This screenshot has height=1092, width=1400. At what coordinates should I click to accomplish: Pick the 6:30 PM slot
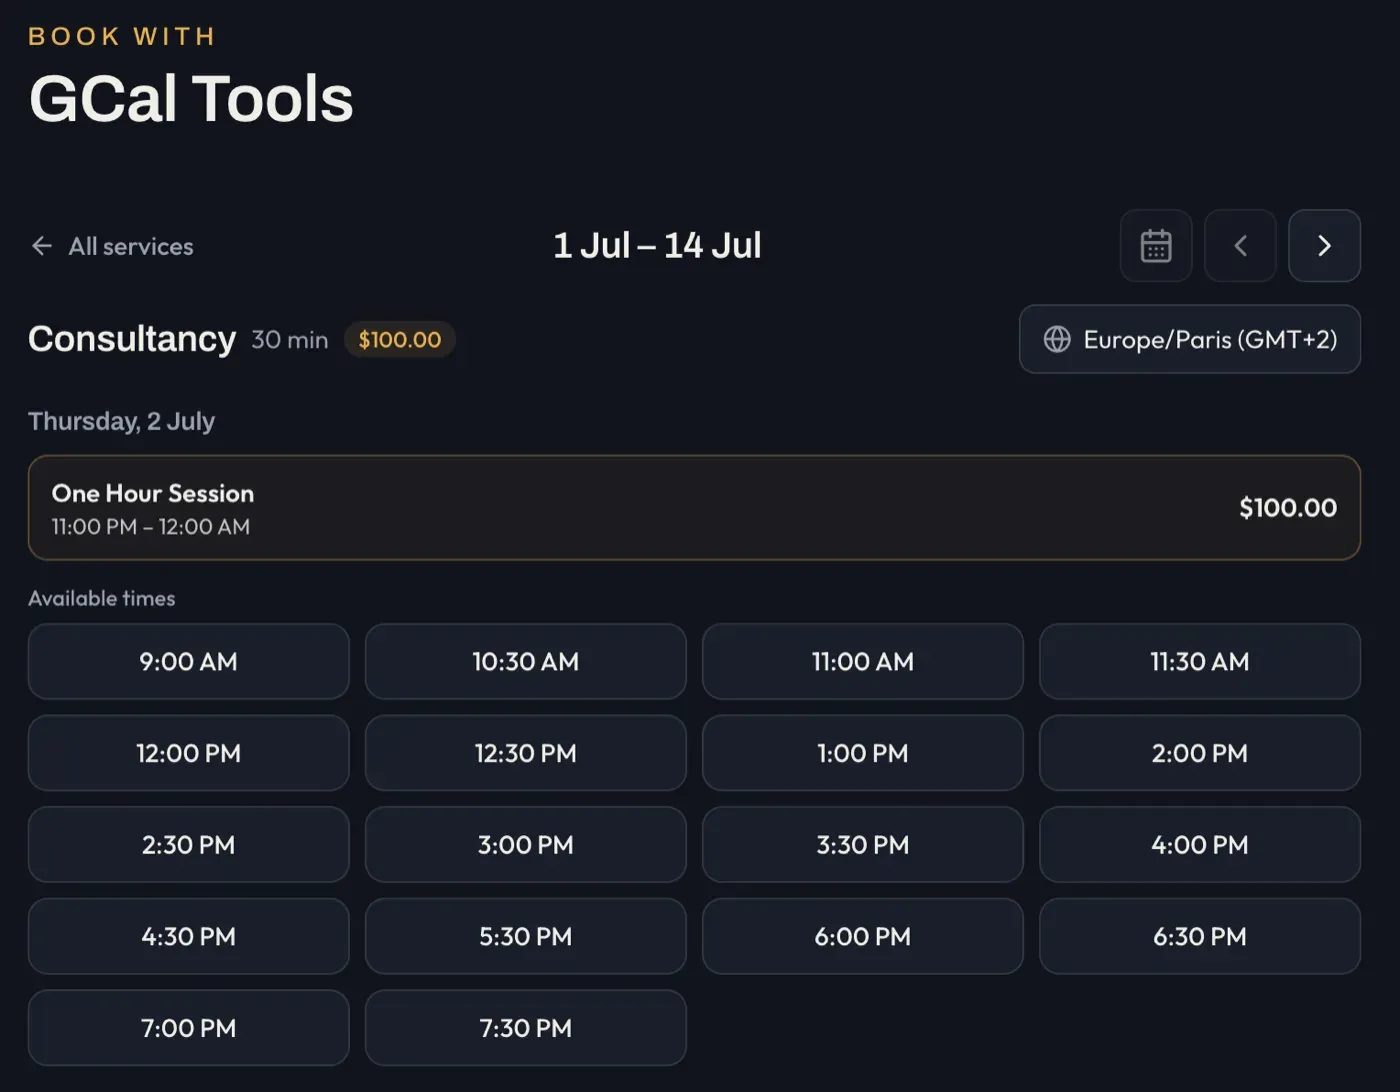(1200, 936)
